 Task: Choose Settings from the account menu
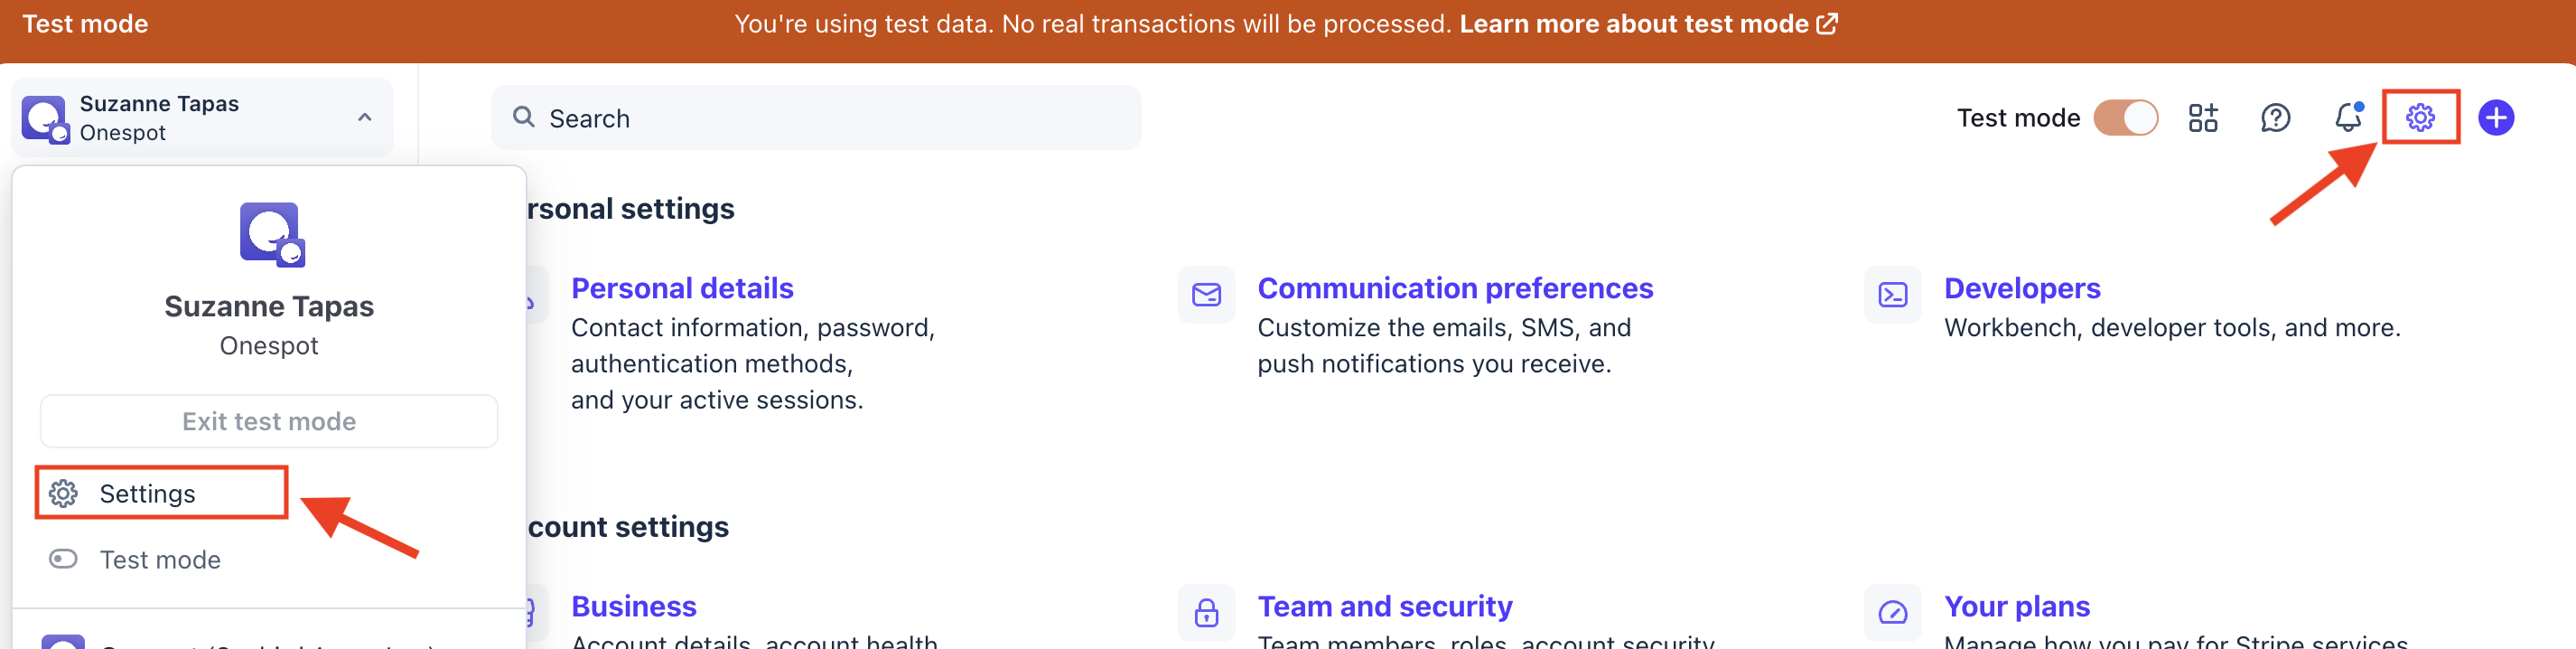click(147, 493)
